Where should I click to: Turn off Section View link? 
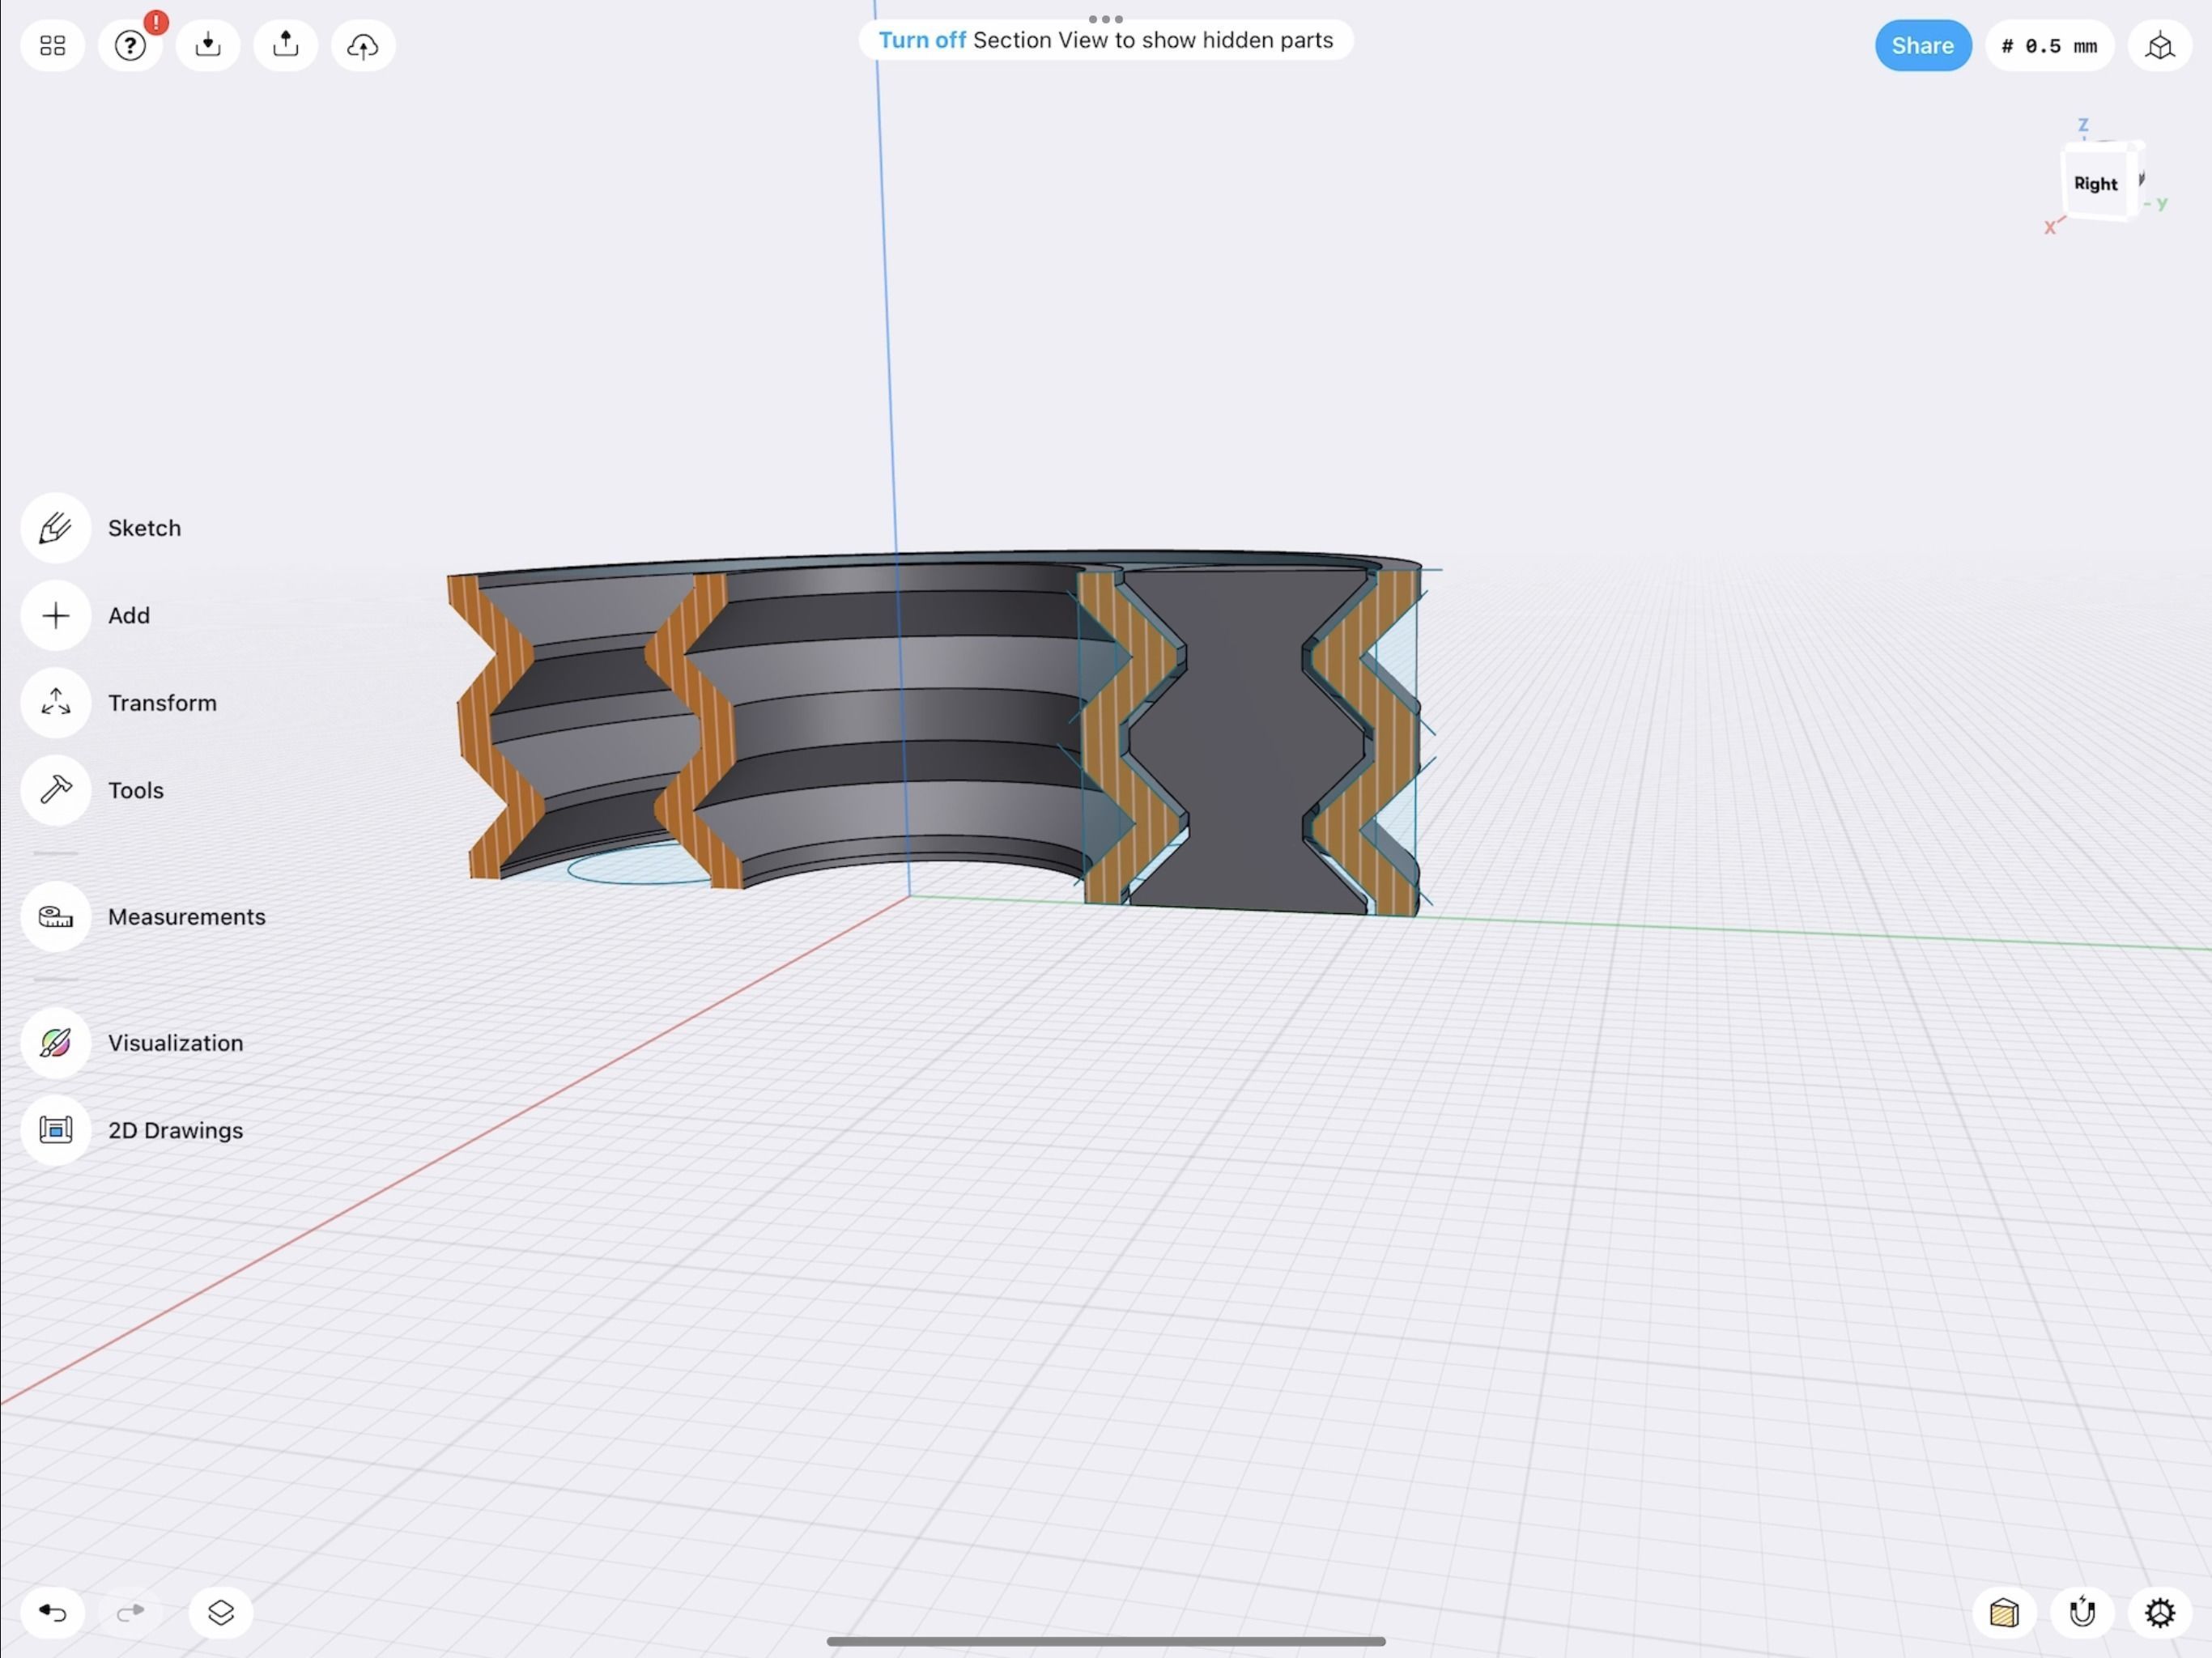921,40
